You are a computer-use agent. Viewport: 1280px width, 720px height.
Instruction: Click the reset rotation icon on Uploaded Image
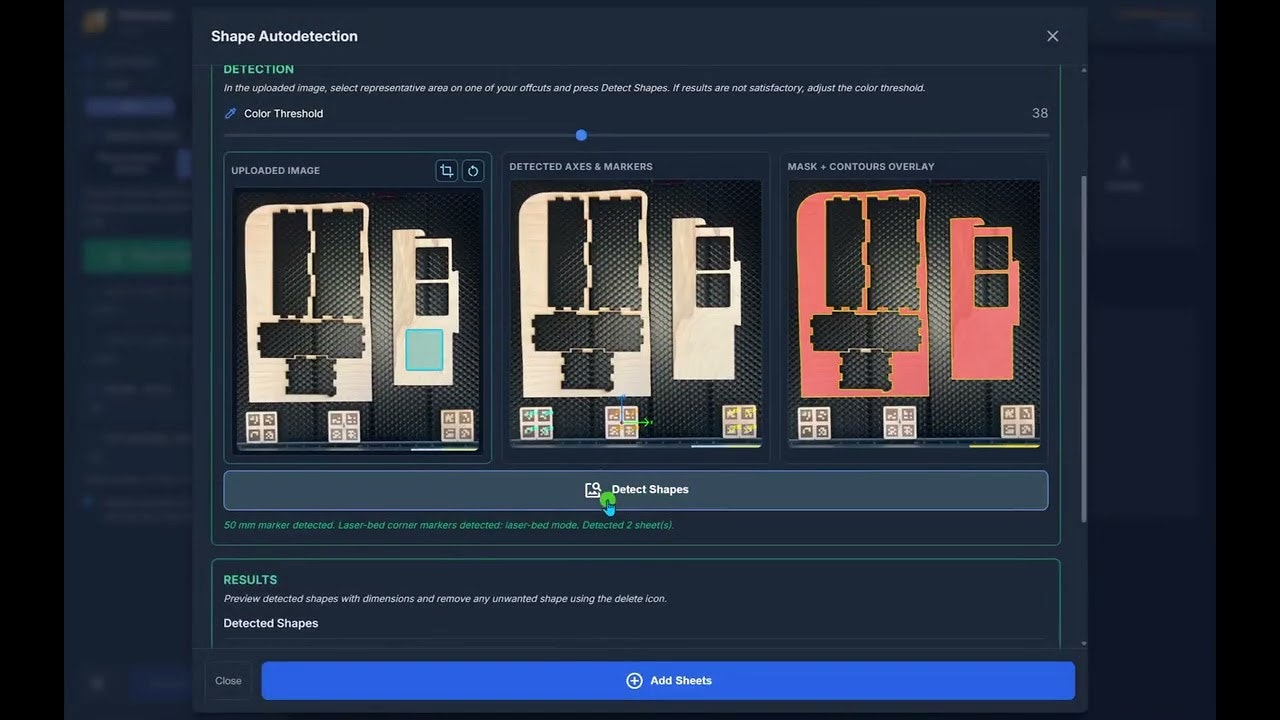click(x=473, y=171)
